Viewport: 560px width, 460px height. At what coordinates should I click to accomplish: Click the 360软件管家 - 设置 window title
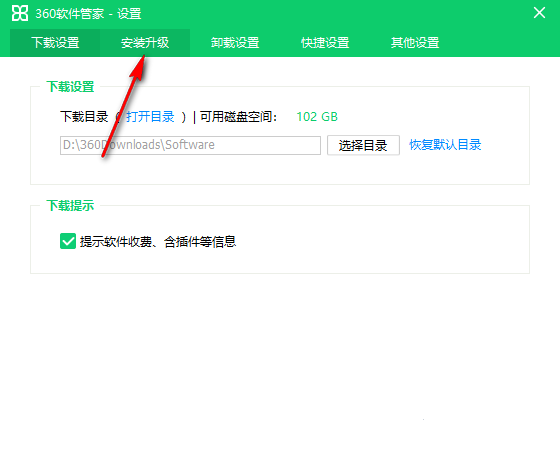click(89, 14)
